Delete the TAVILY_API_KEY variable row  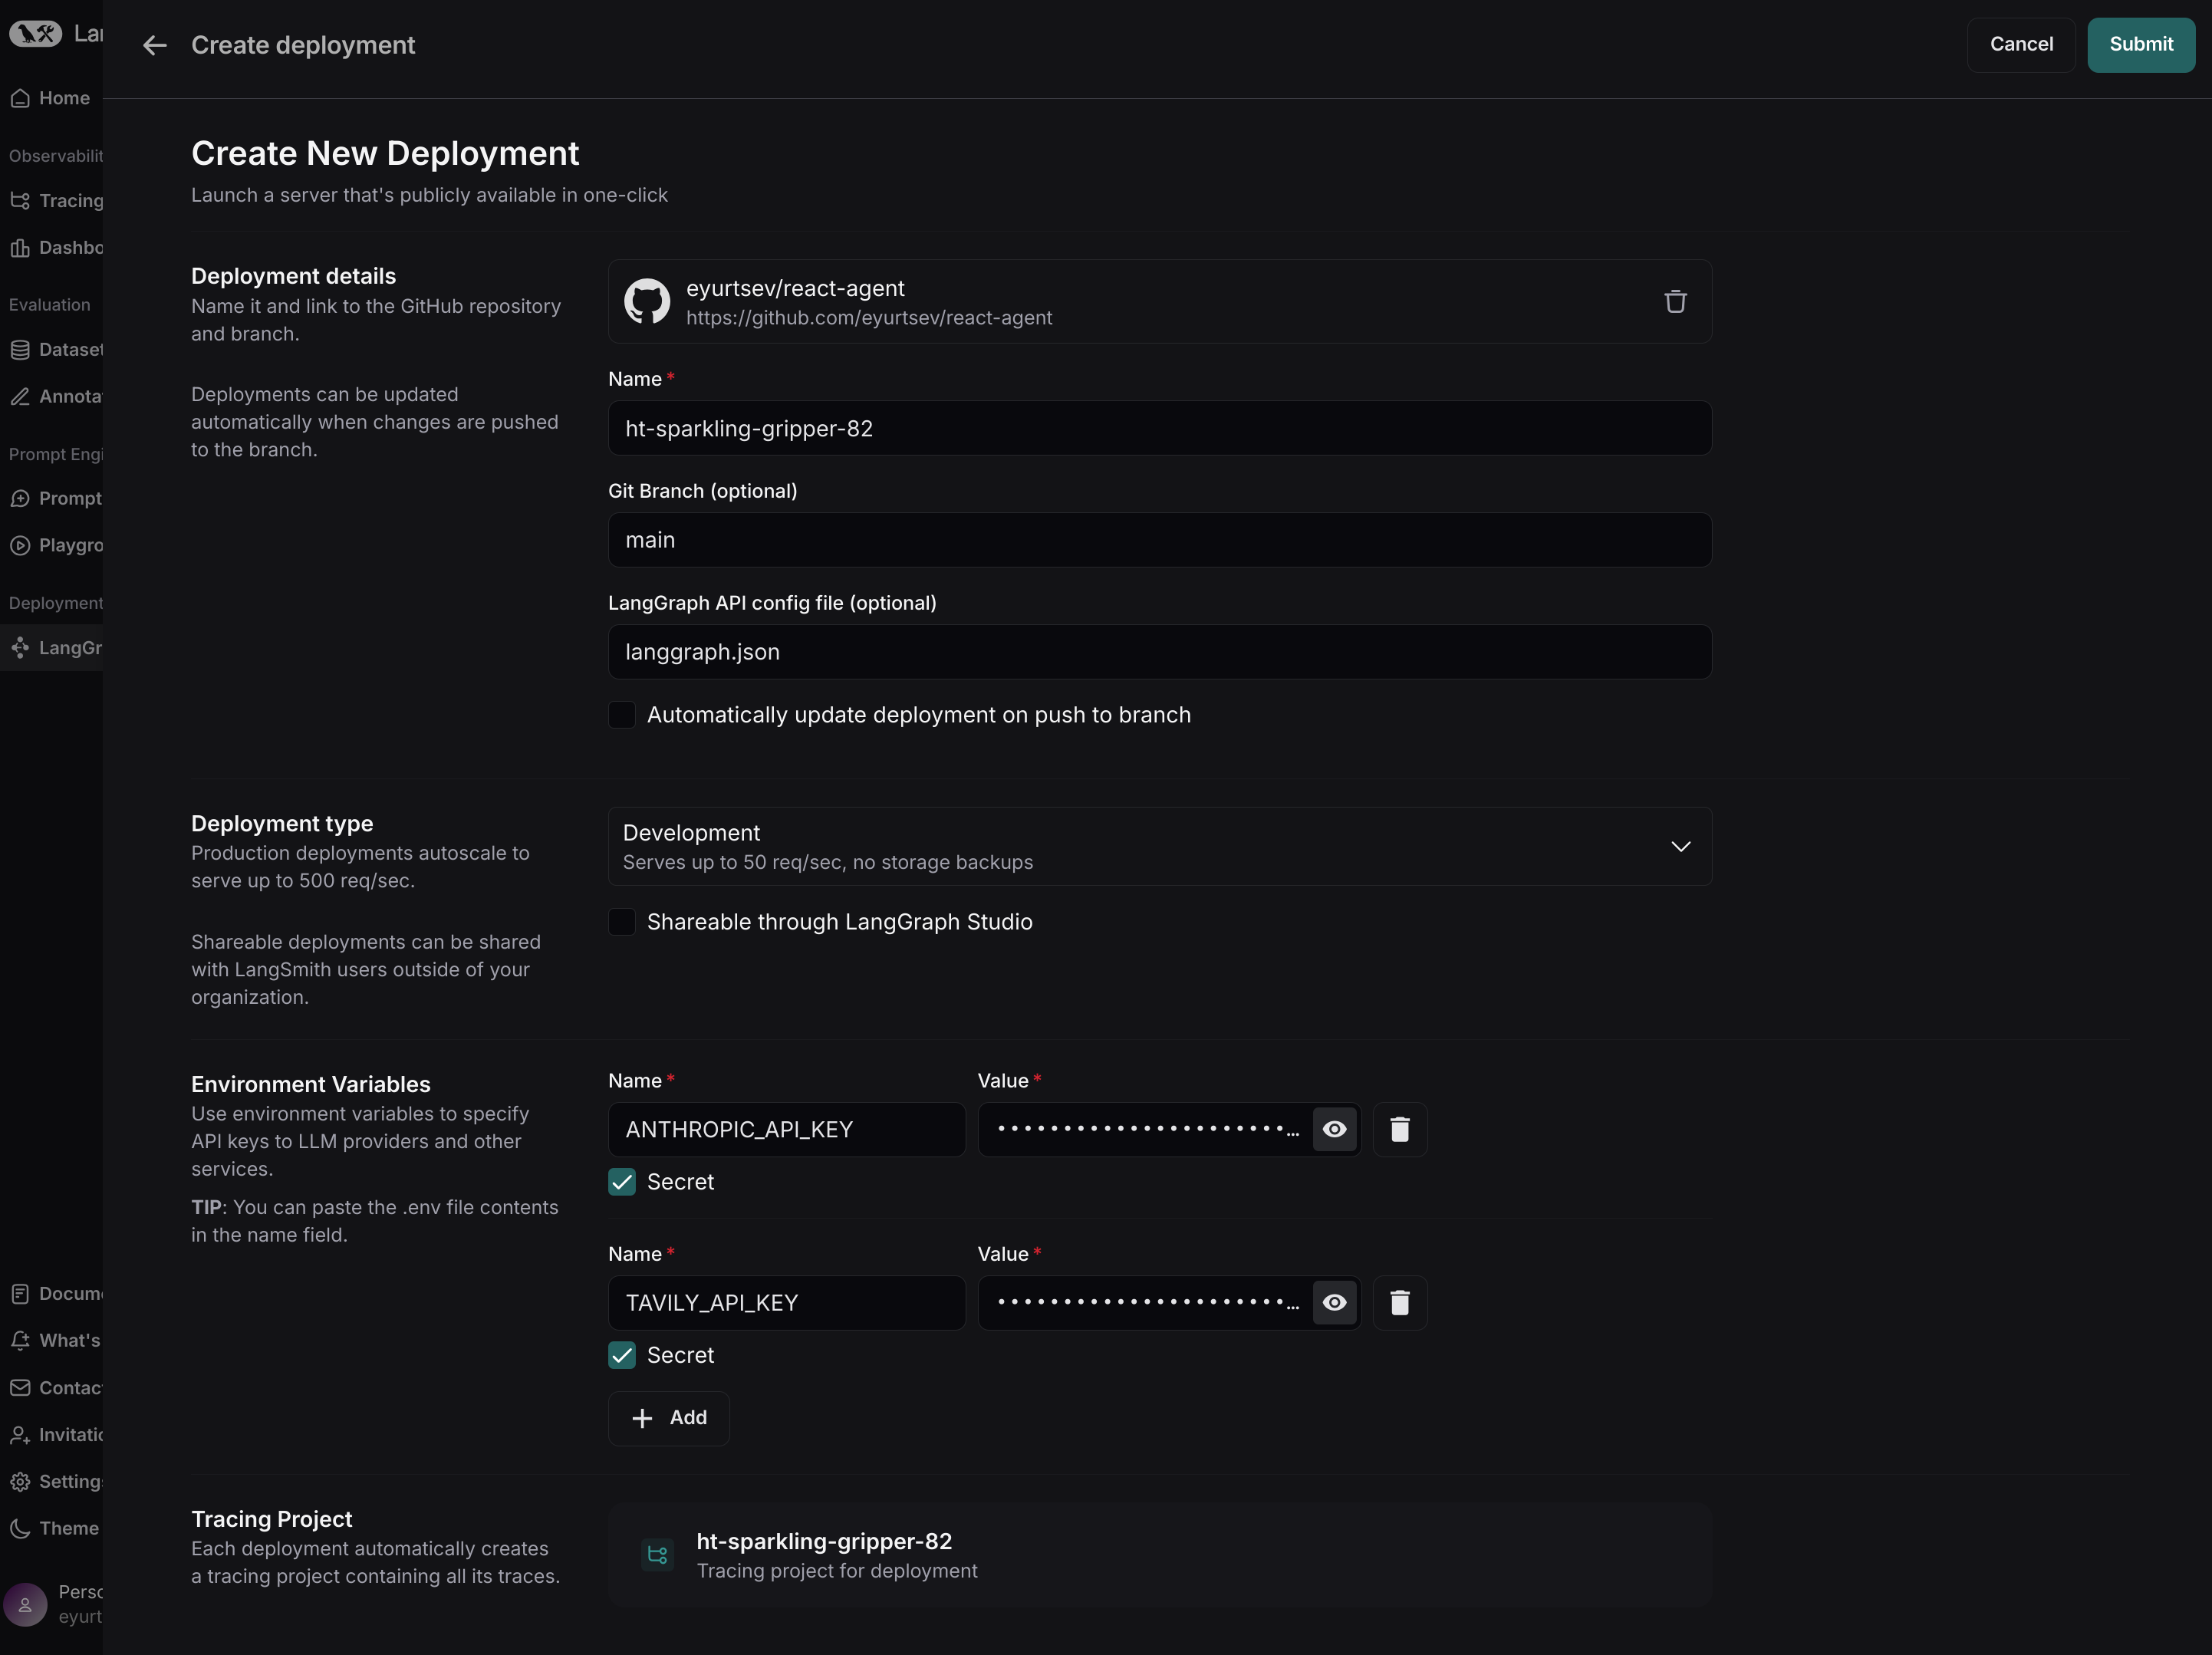click(x=1400, y=1303)
